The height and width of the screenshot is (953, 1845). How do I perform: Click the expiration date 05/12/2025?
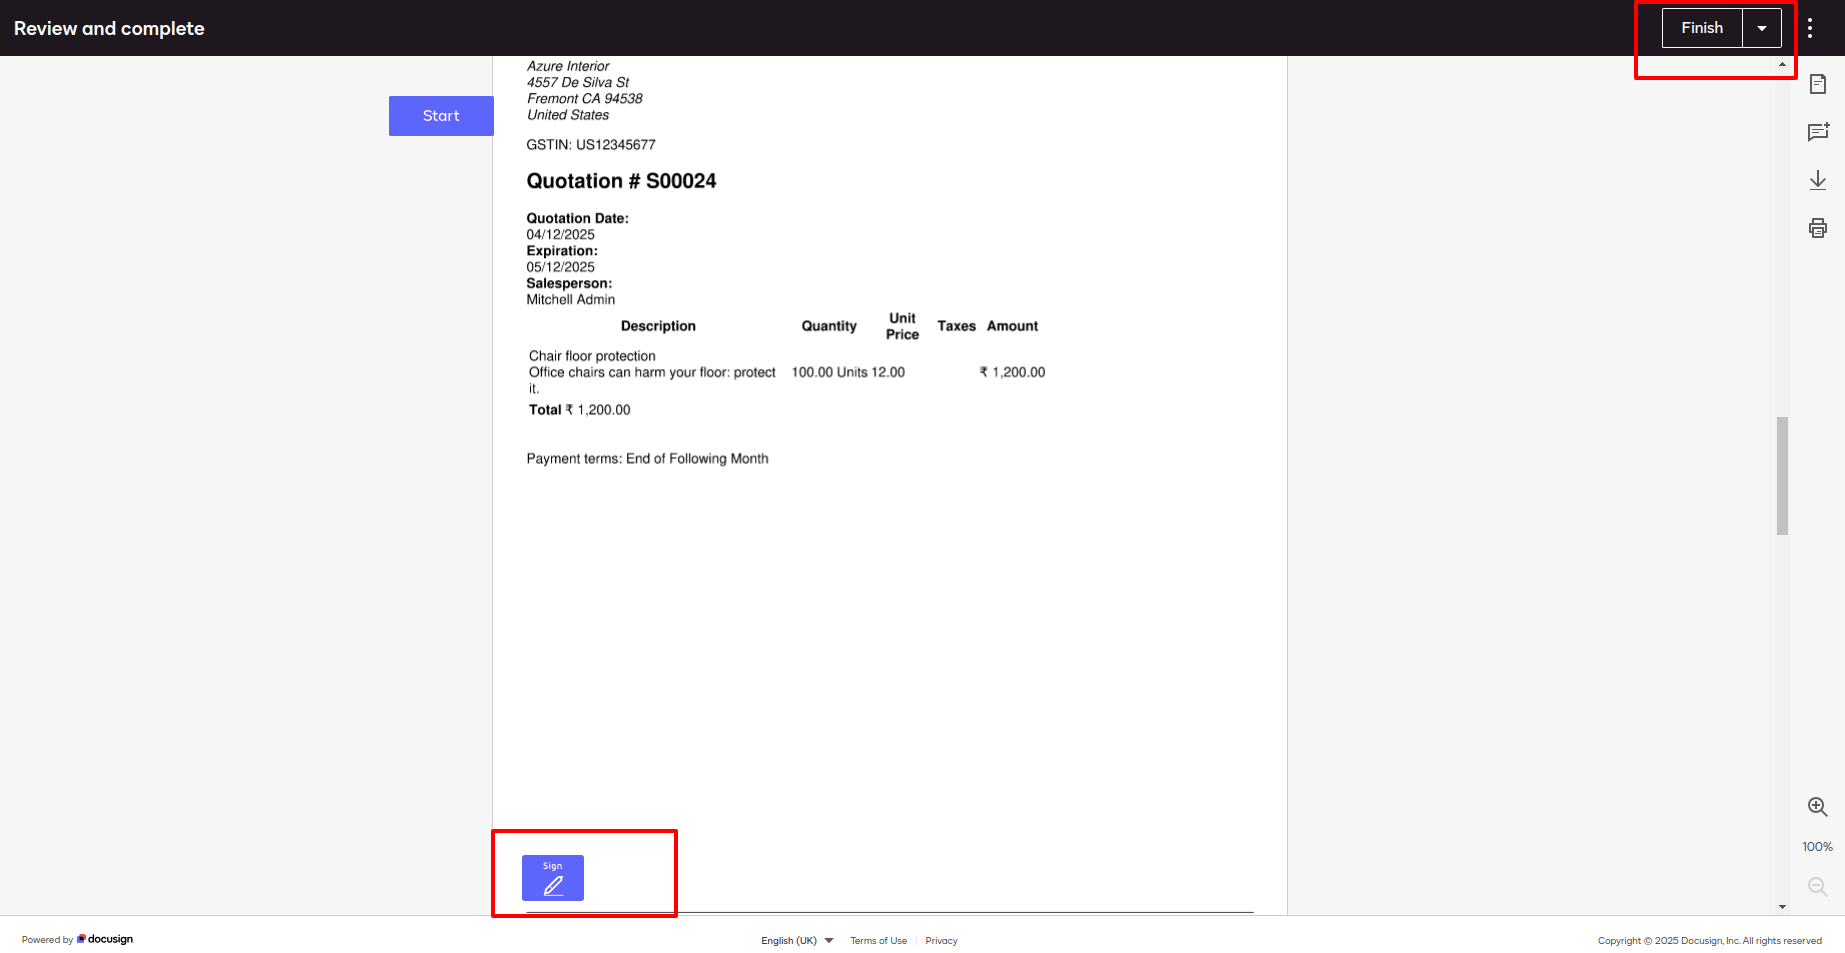(561, 267)
